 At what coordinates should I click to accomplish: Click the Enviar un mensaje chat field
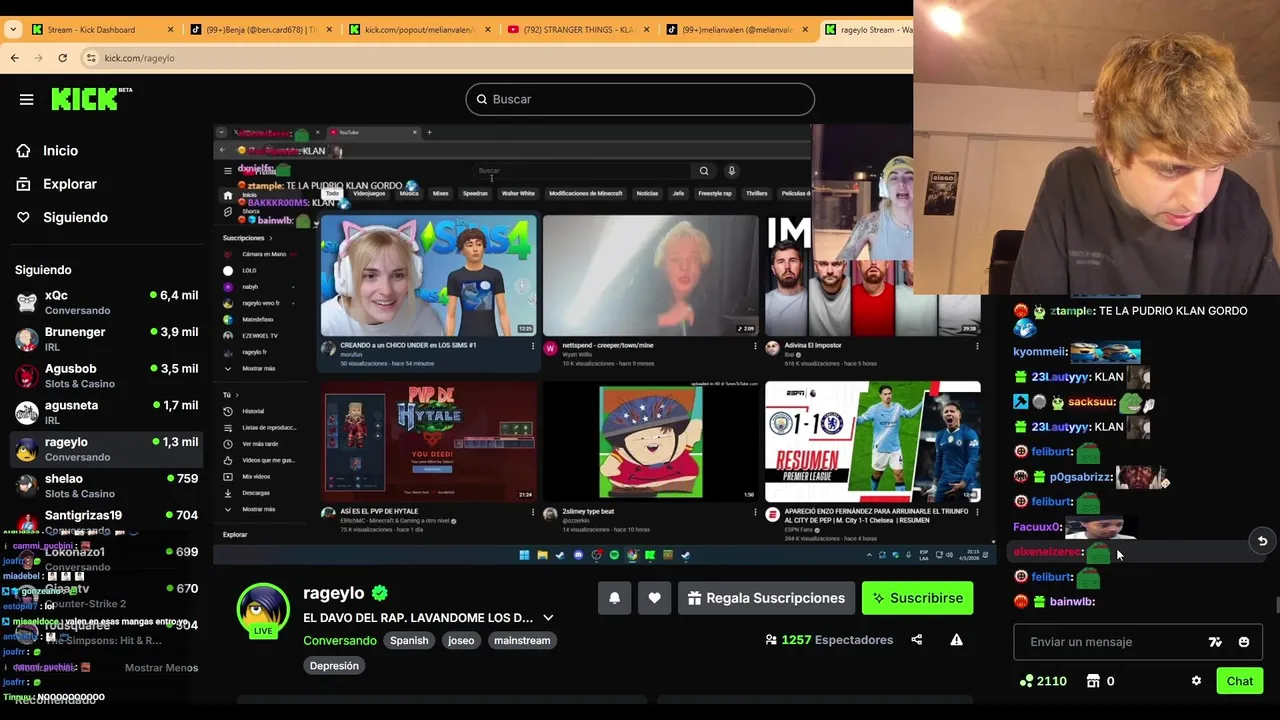pyautogui.click(x=1110, y=642)
